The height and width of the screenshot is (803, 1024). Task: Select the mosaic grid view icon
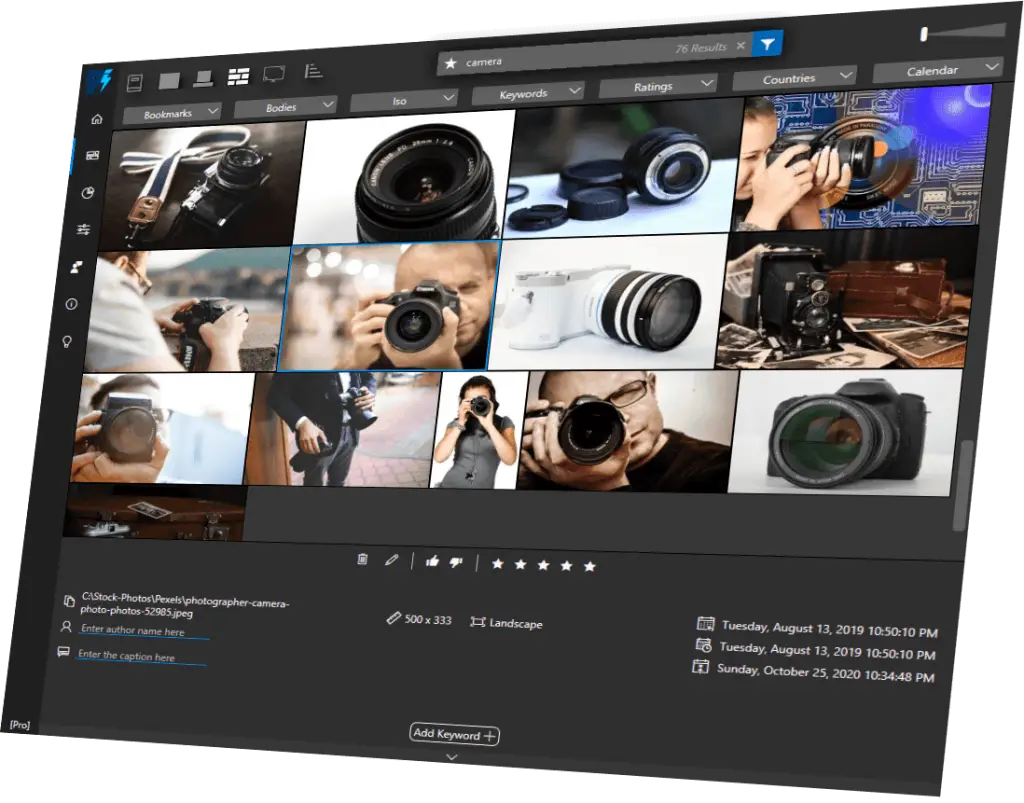point(238,77)
